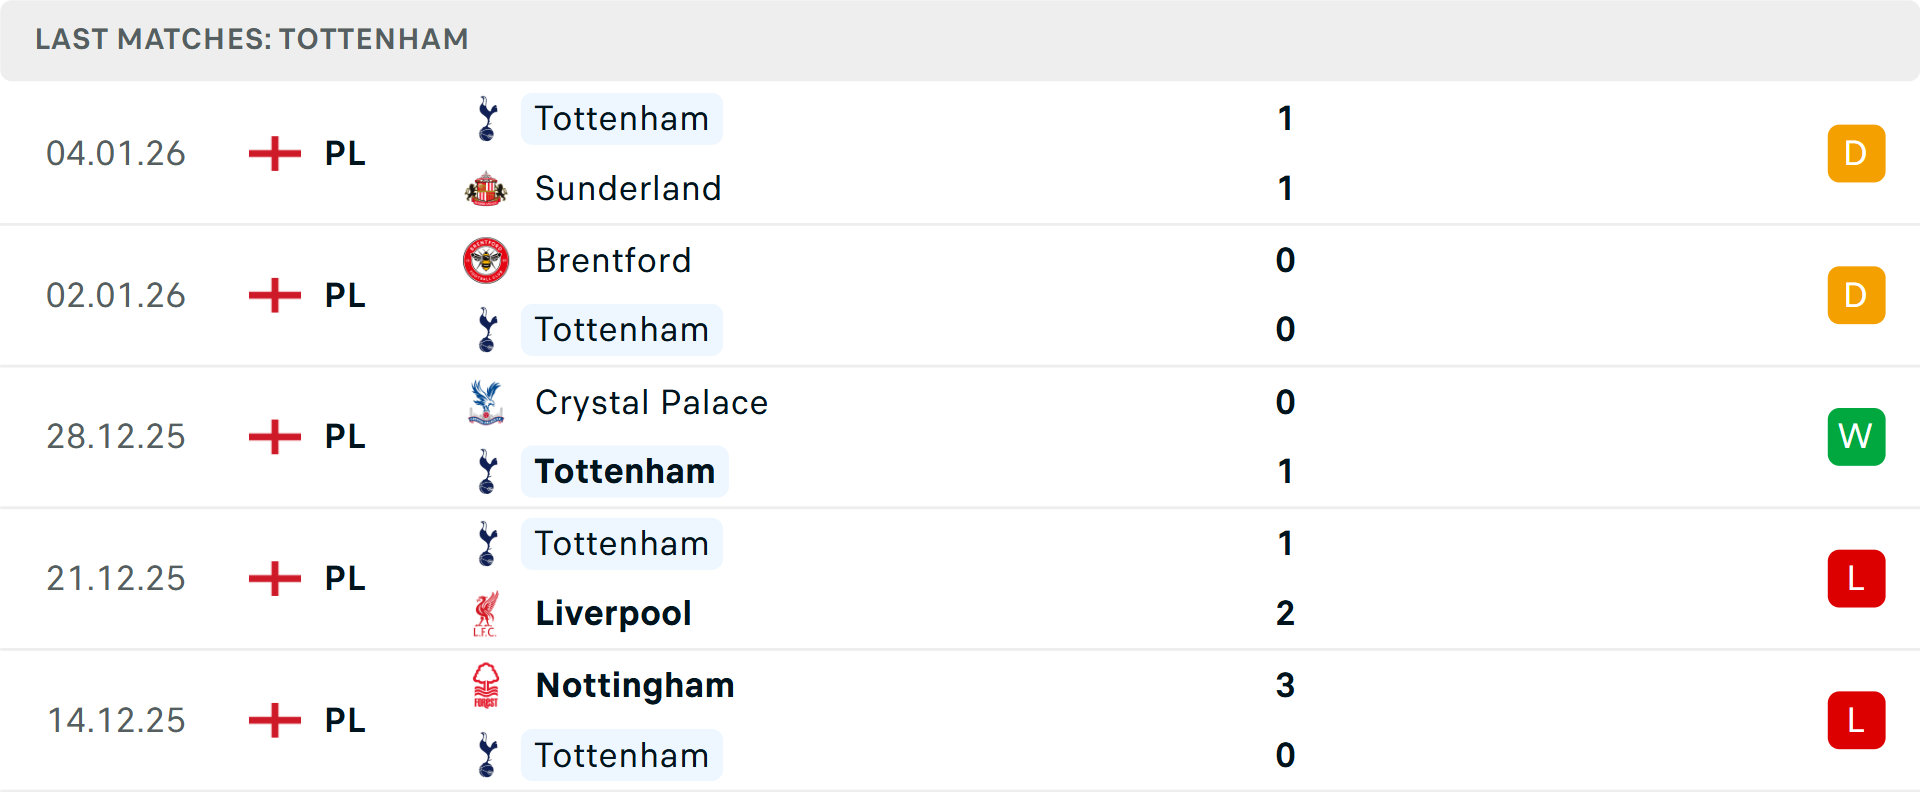
Task: Click the Liverpool club crest icon
Action: click(486, 614)
